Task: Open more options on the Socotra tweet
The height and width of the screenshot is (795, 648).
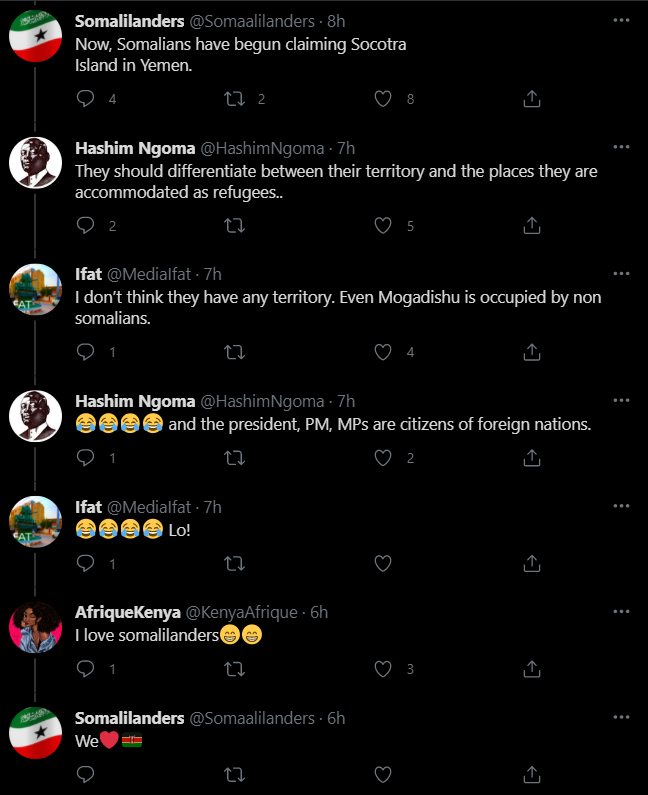Action: tap(621, 20)
